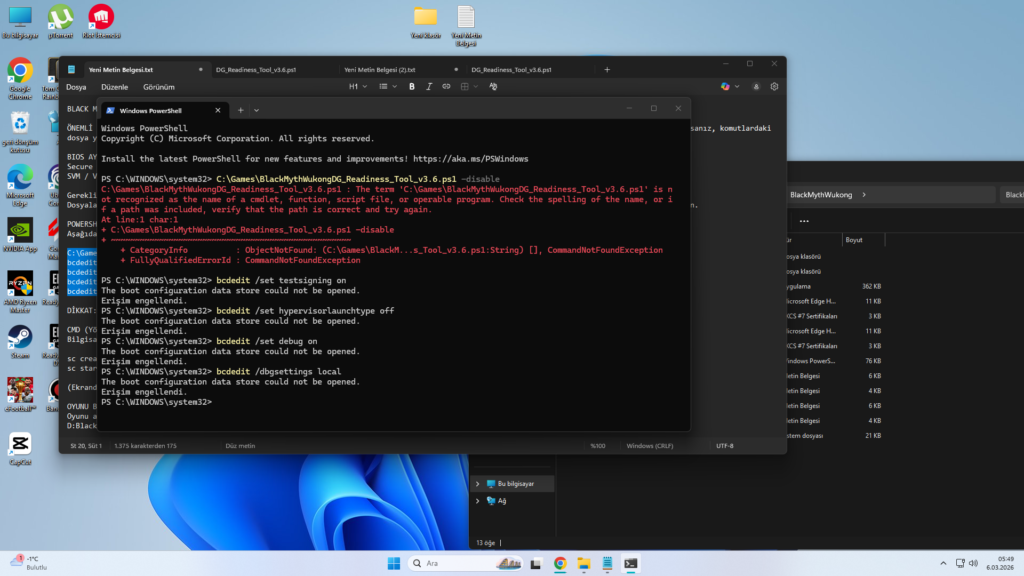1024x576 pixels.
Task: Open Riot Client desktop shortcut
Action: point(101,22)
